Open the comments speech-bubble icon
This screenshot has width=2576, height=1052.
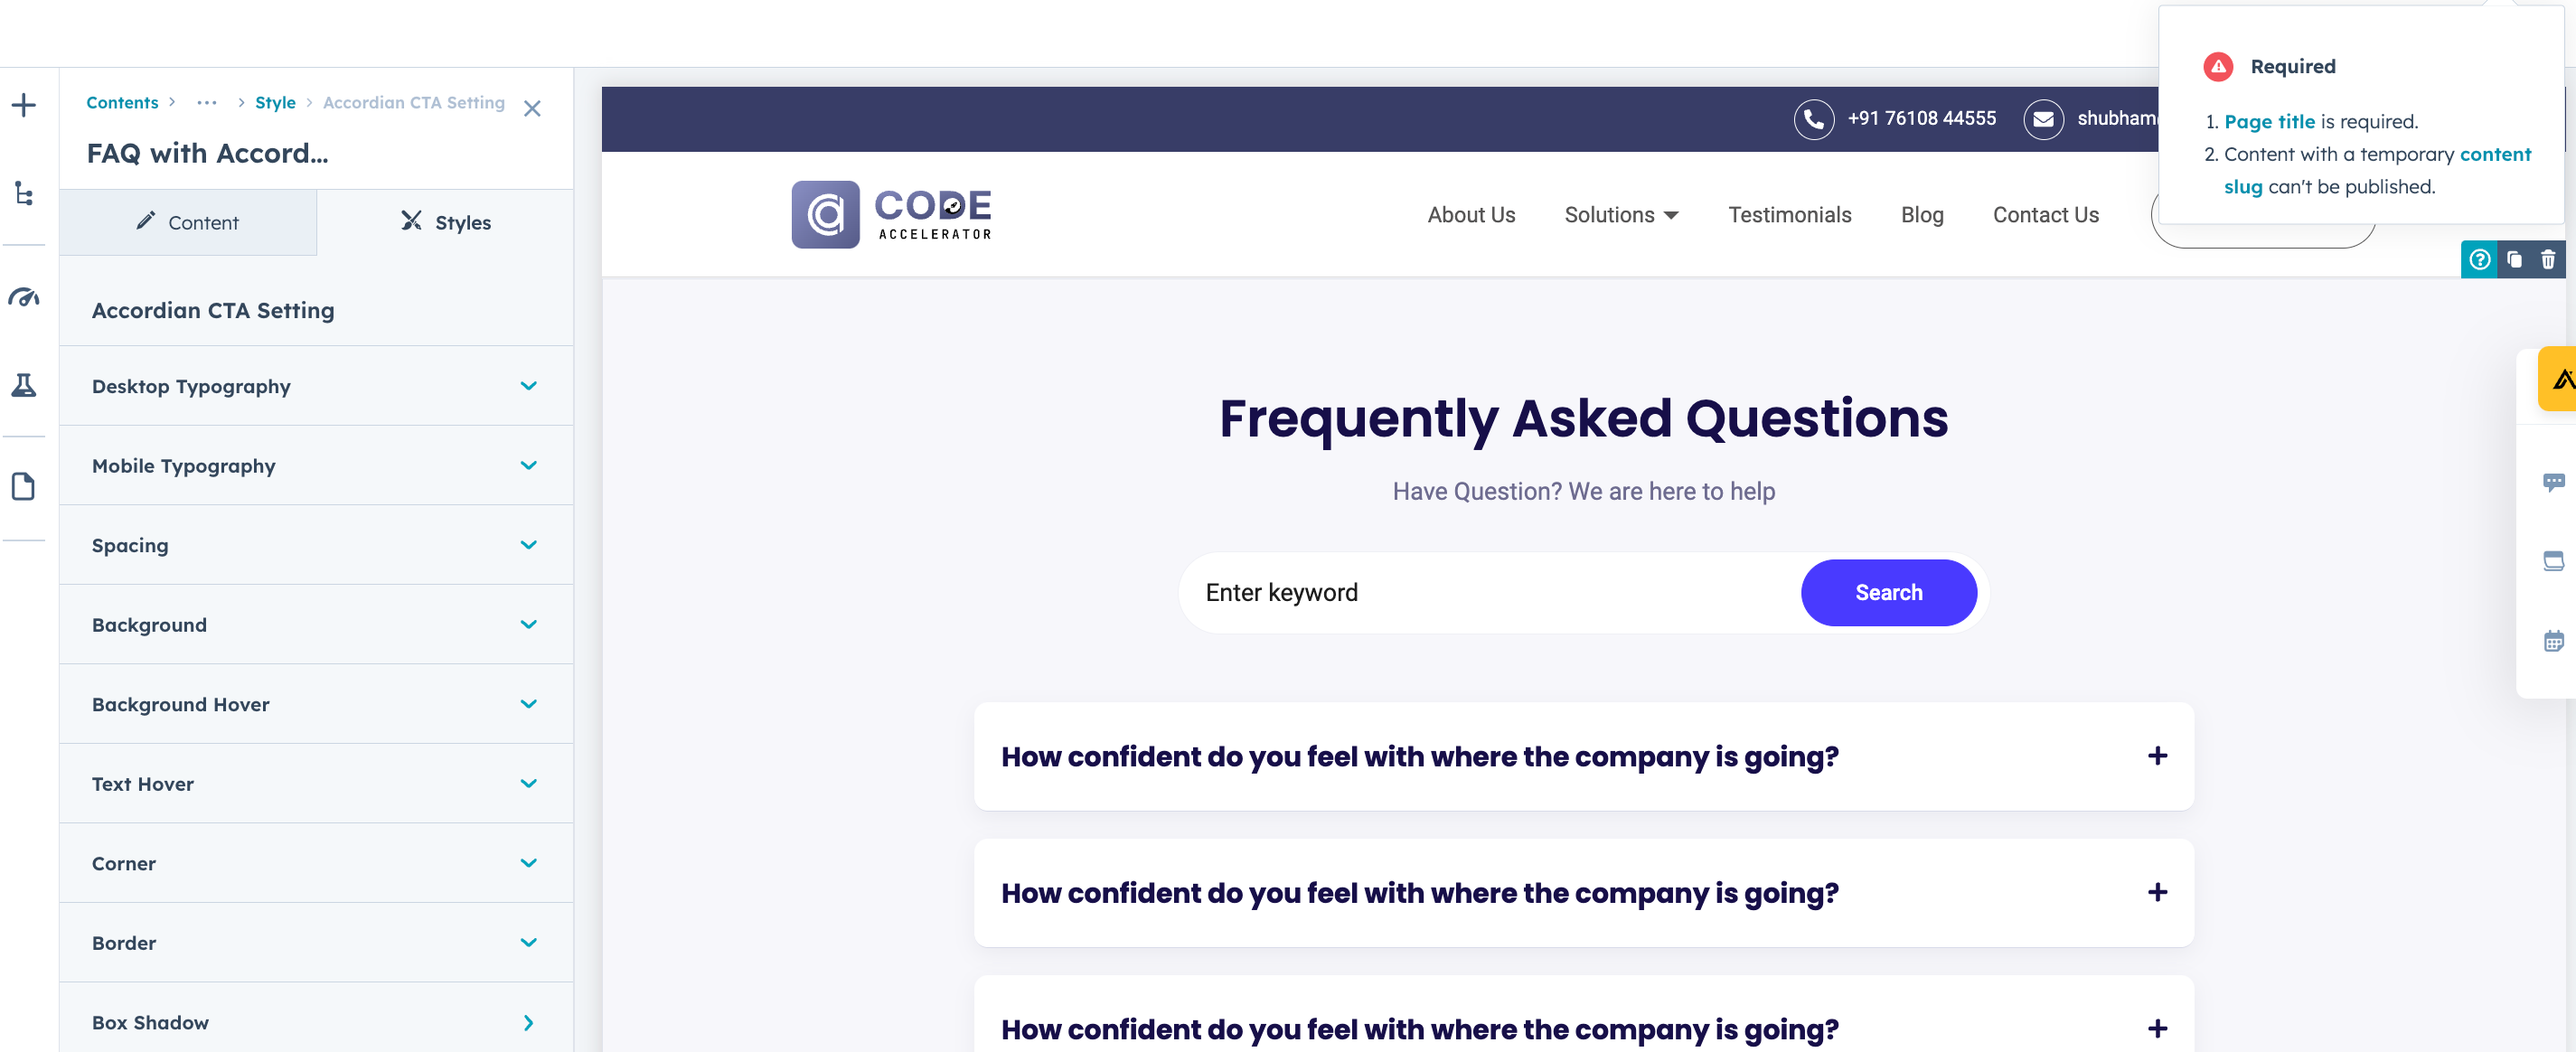coord(2553,482)
